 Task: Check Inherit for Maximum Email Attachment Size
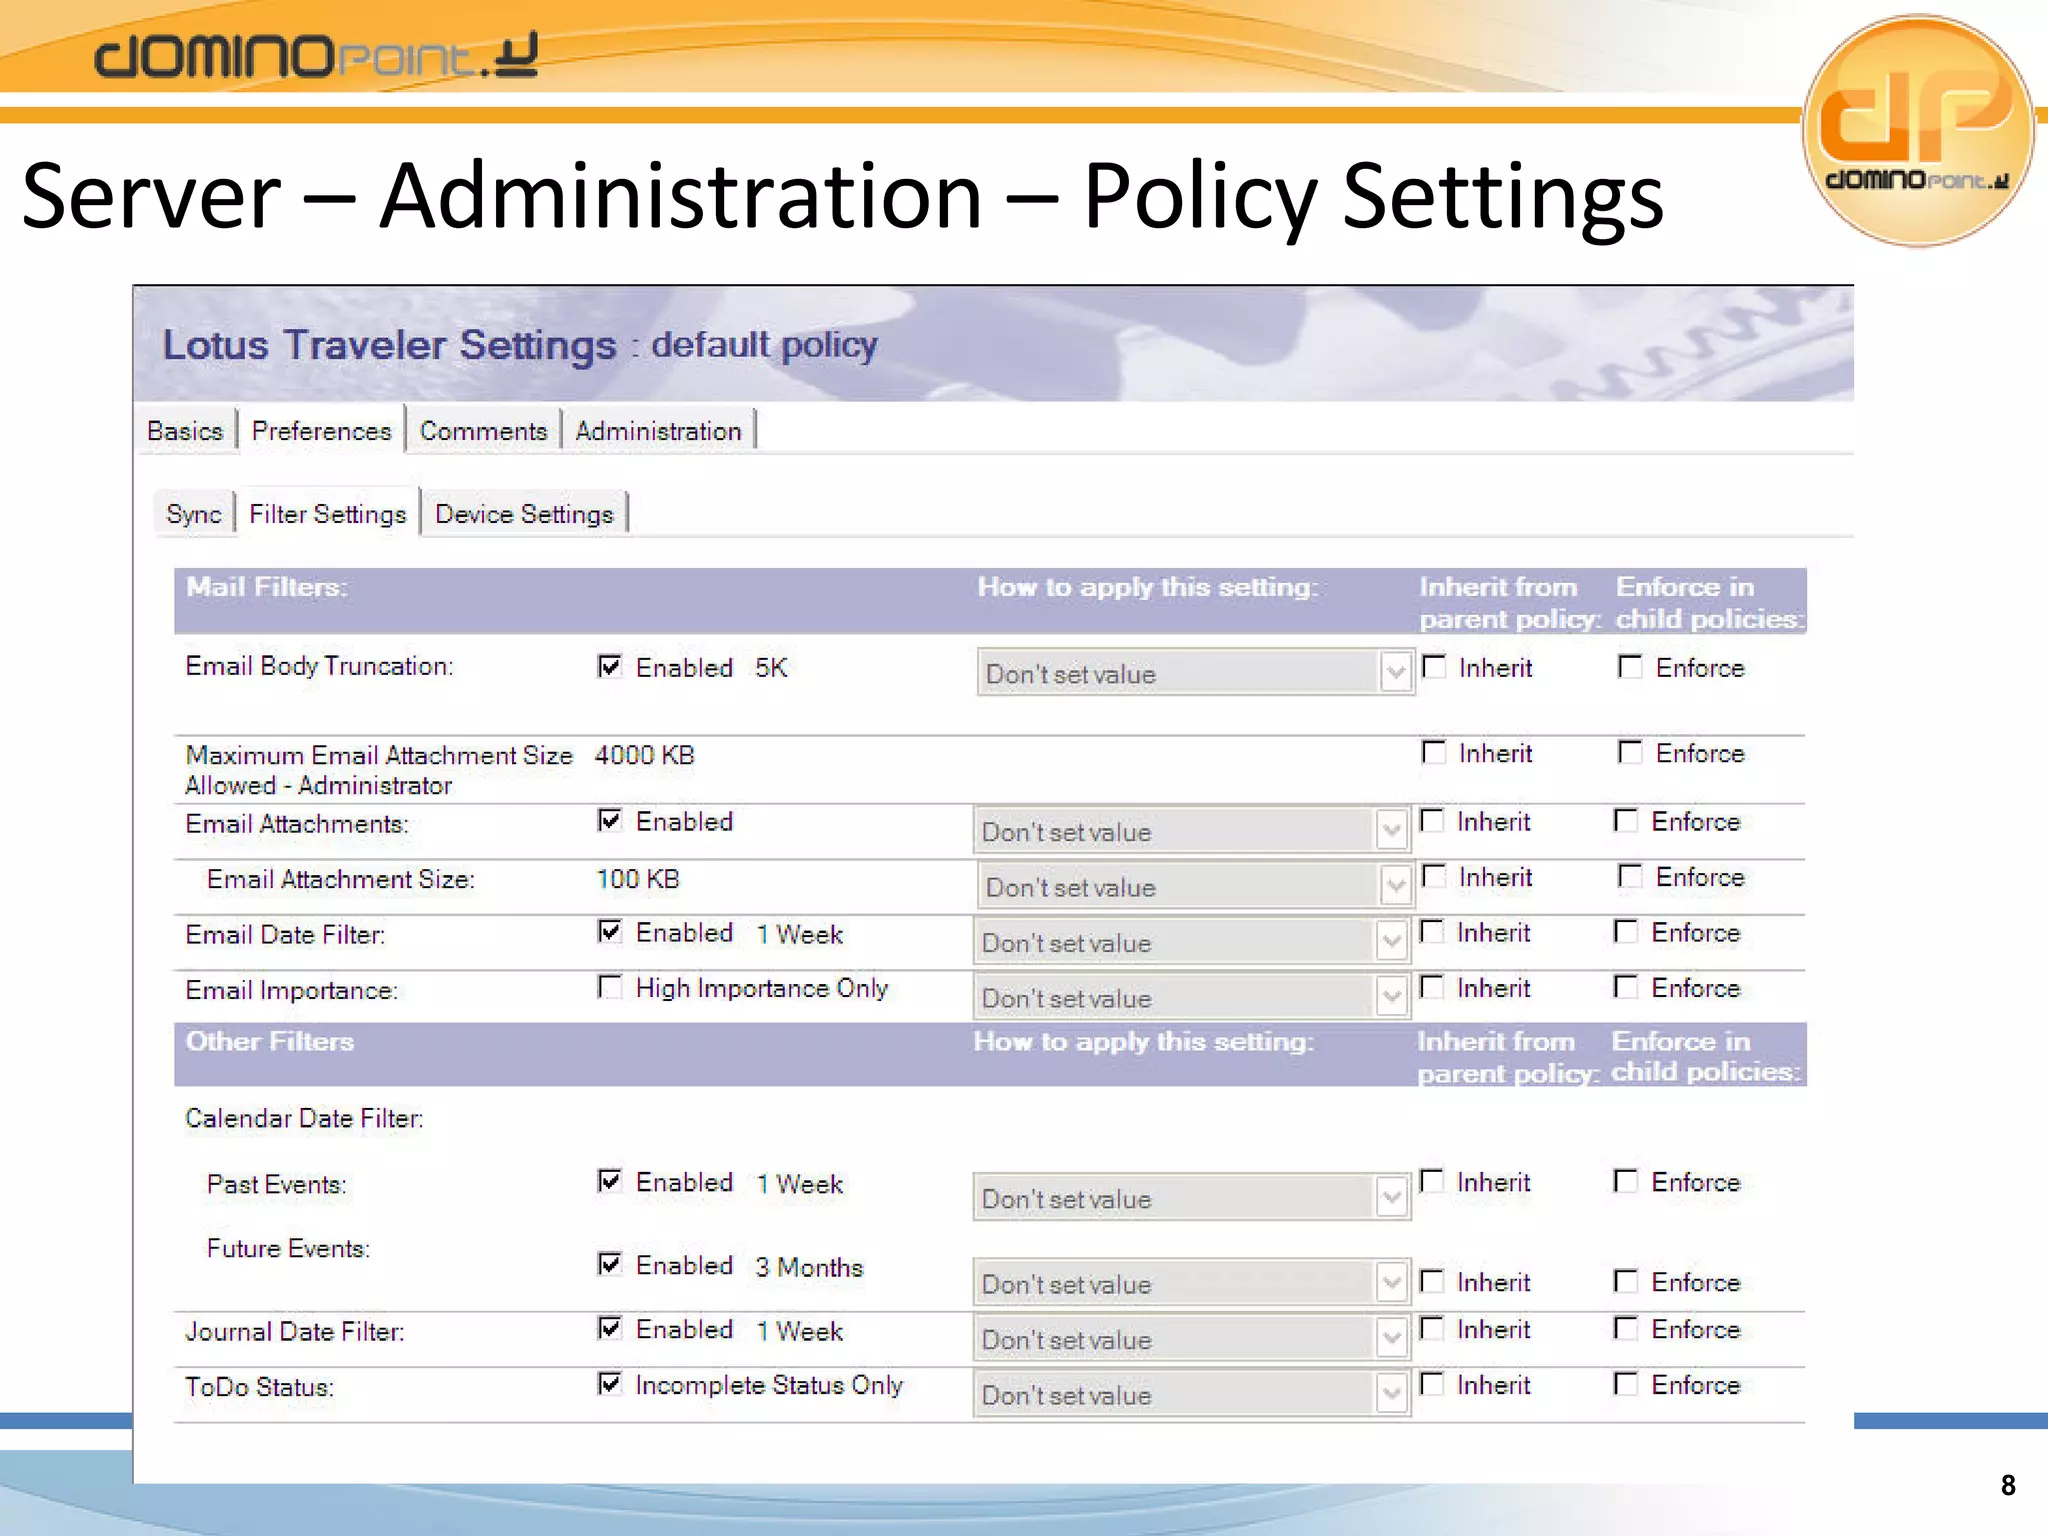click(1434, 752)
